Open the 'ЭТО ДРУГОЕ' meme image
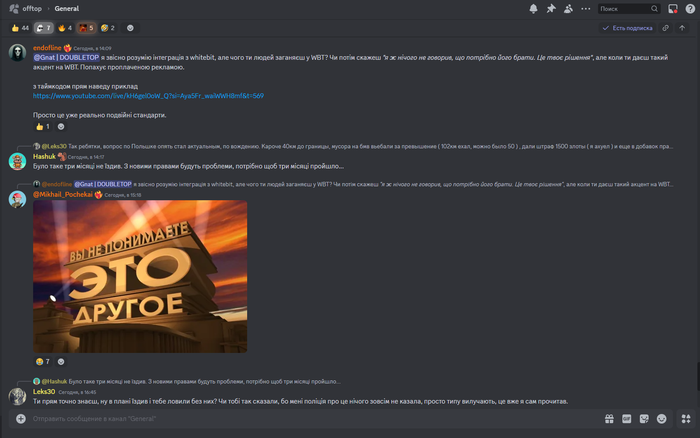Image resolution: width=700 pixels, height=438 pixels. pyautogui.click(x=140, y=276)
